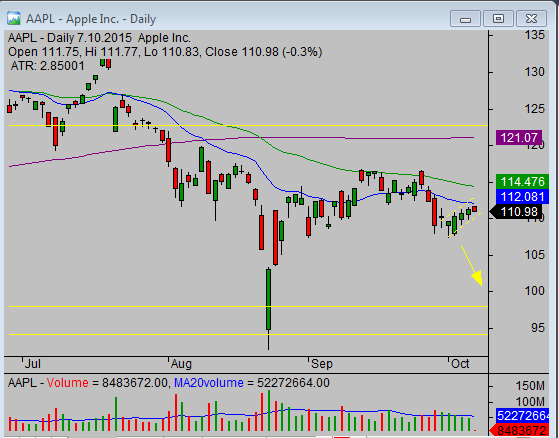This screenshot has width=559, height=438.
Task: Click the blue 112.081 moving average label
Action: [x=522, y=197]
